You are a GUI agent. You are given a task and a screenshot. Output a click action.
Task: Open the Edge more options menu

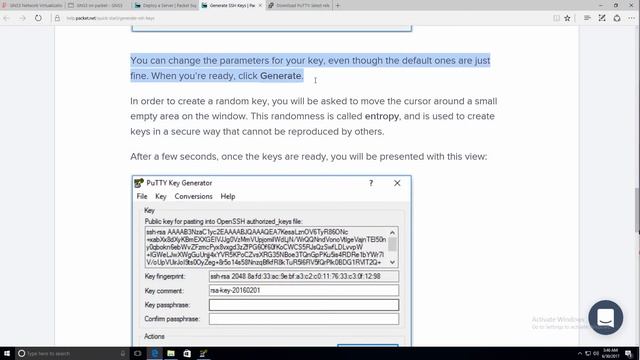631,18
